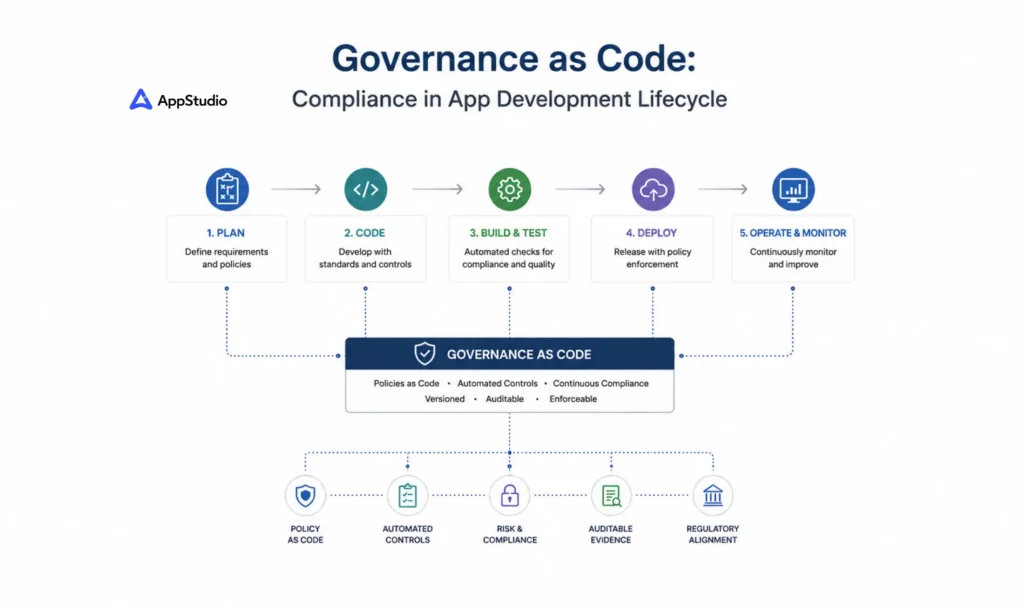Click the word 'Versioned'
1024x605 pixels.
(445, 399)
